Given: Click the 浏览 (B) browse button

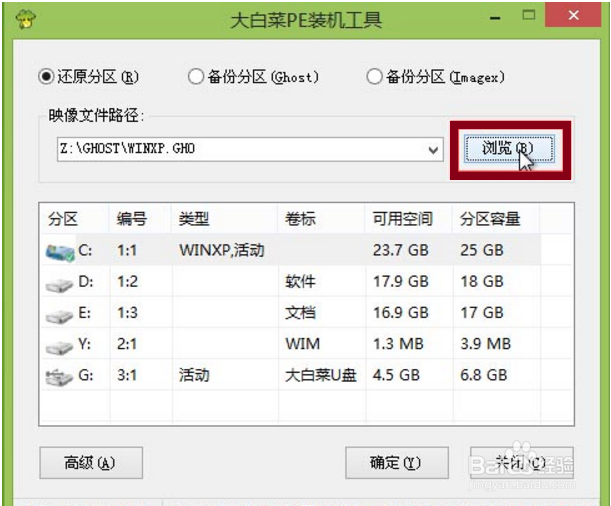Looking at the screenshot, I should pos(509,148).
